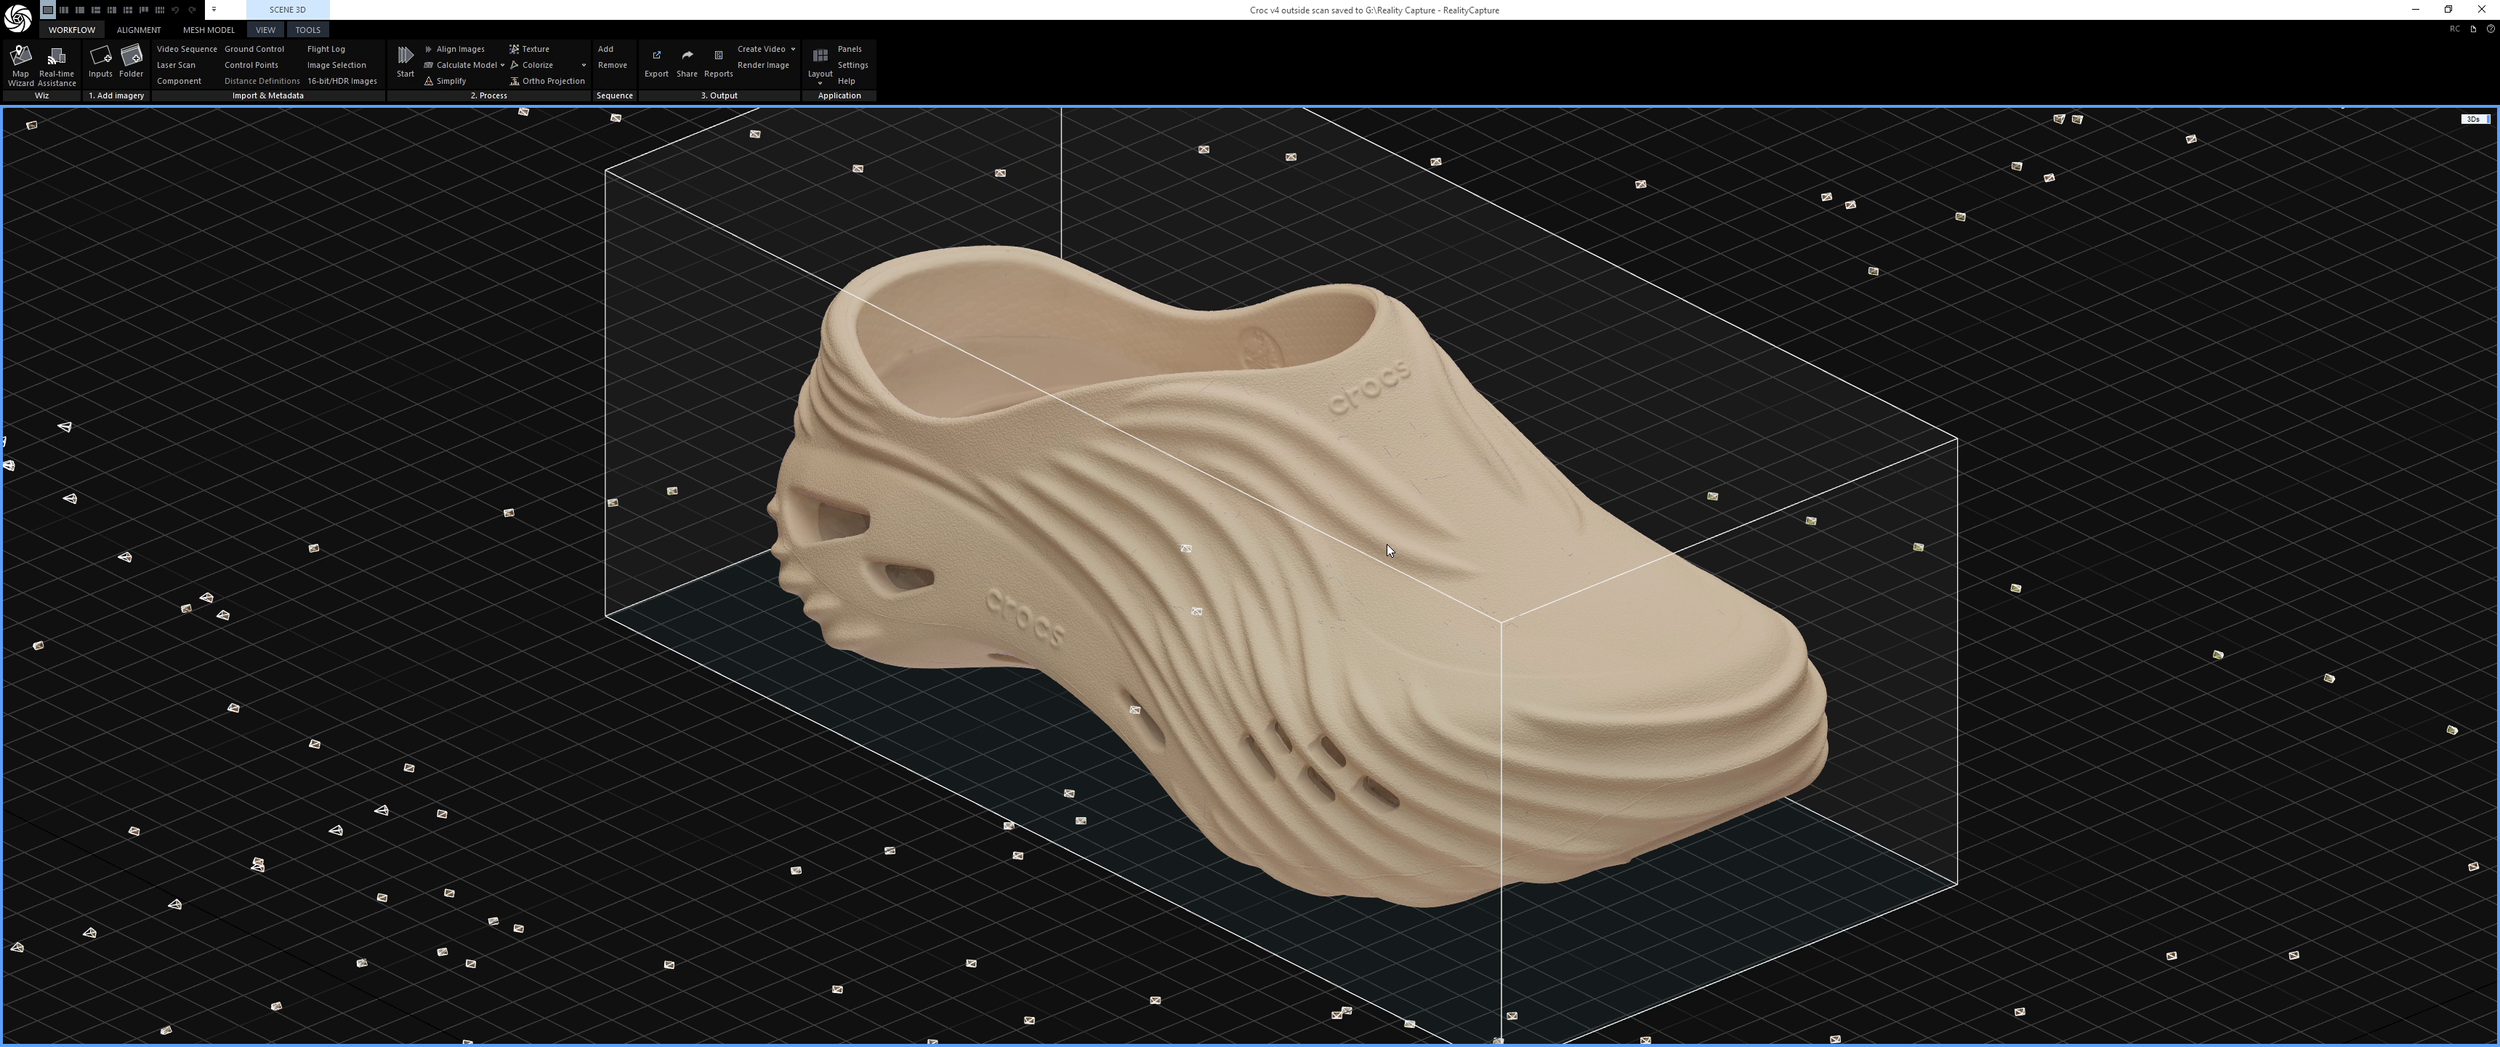Open Real-time Assistance
Screen dimensions: 2500x1047
click(x=57, y=66)
